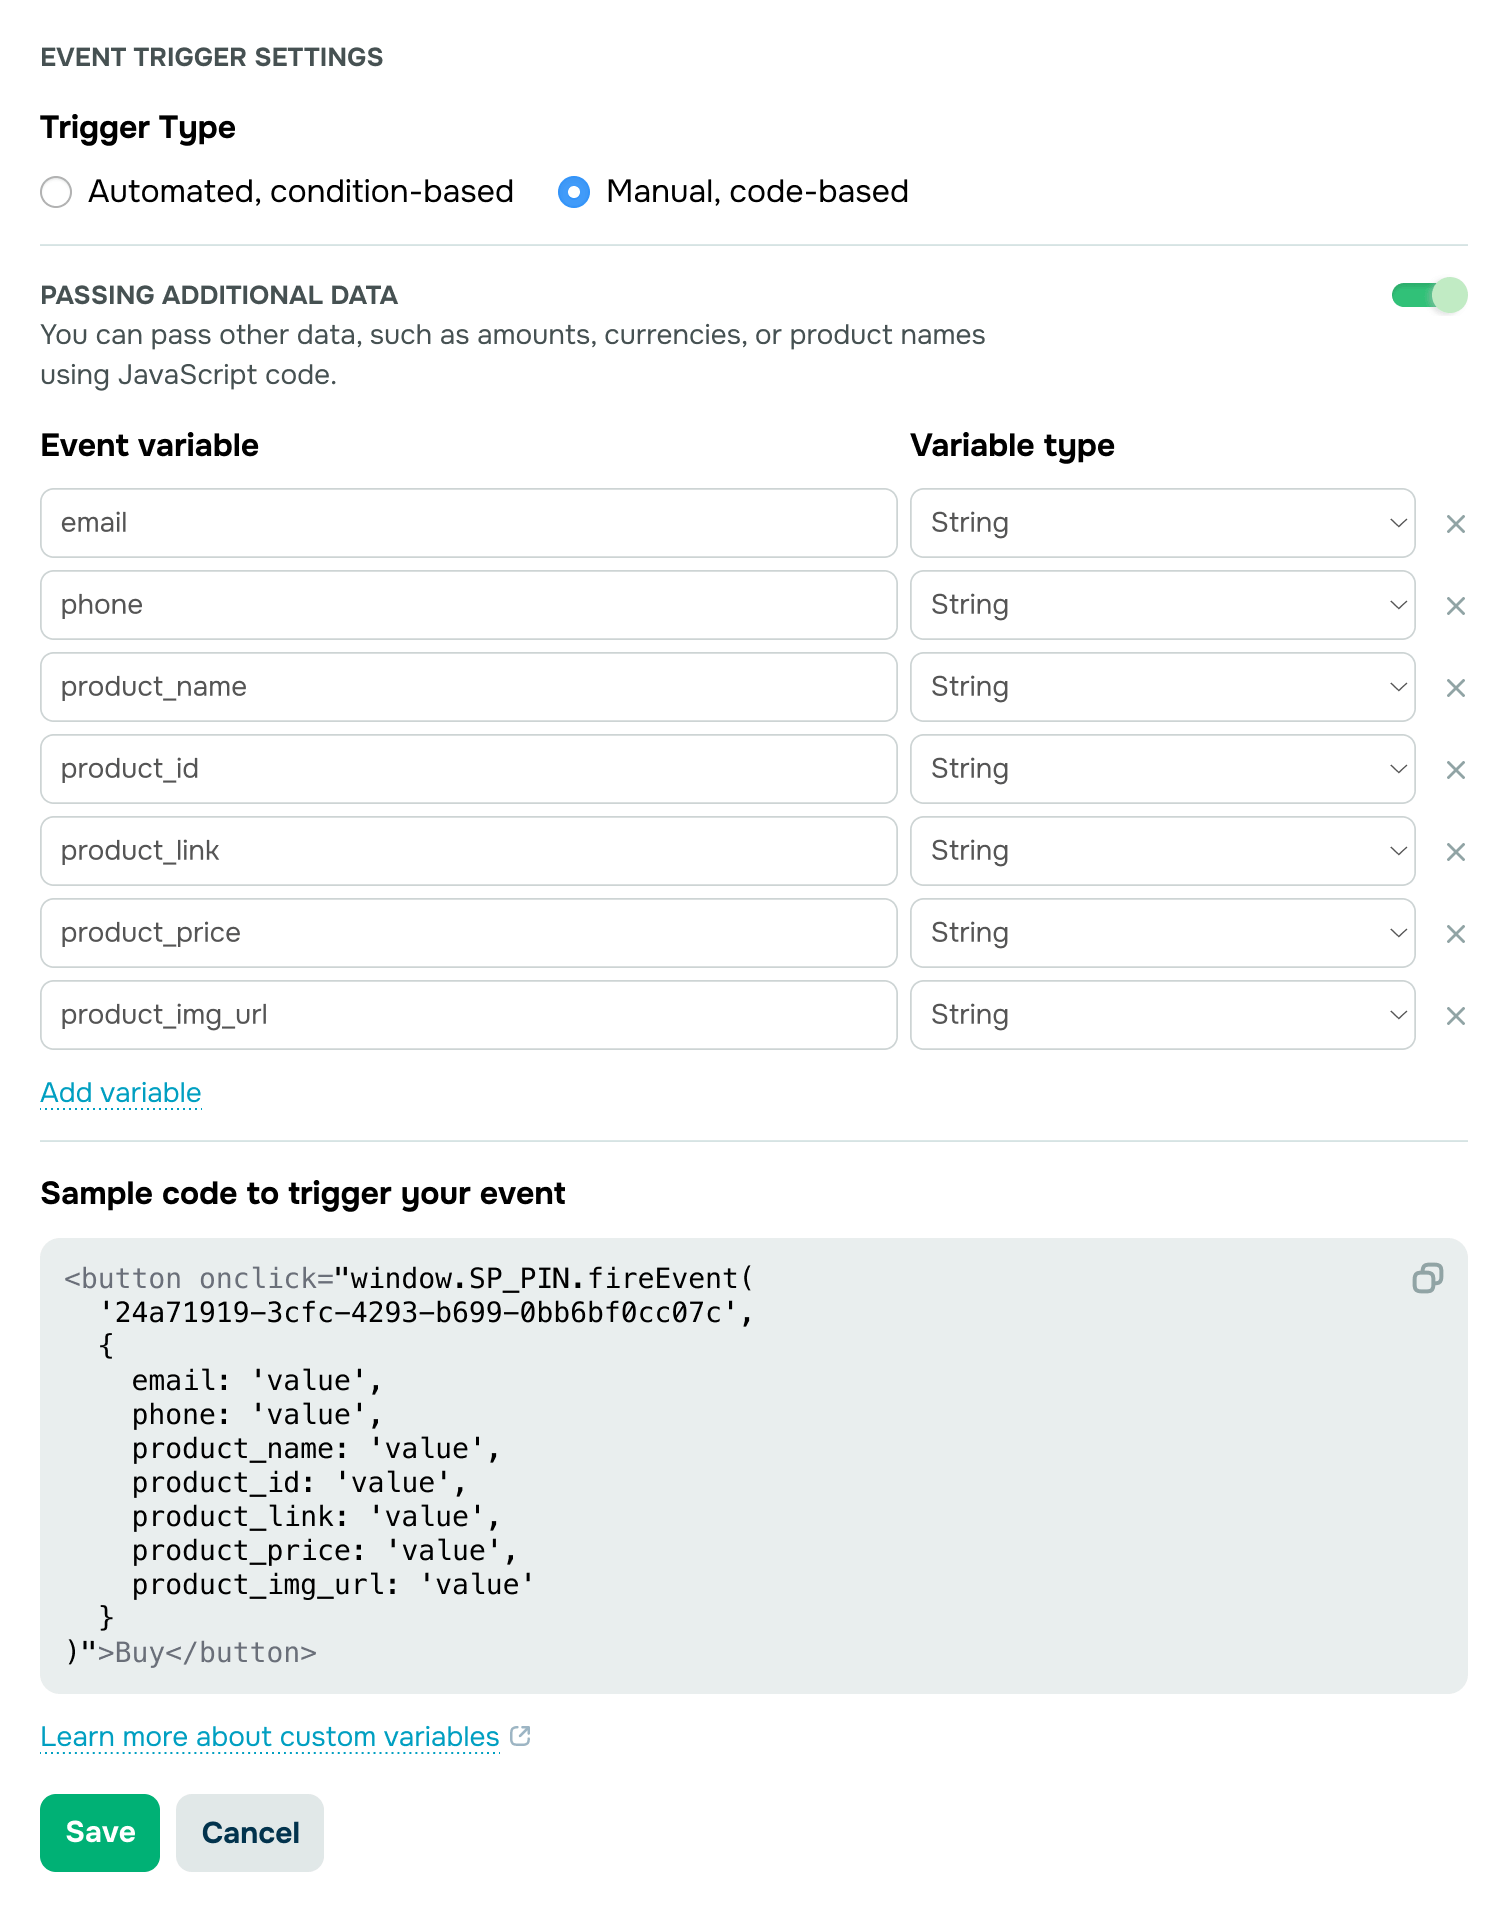1508x1912 pixels.
Task: Expand variable type dropdown for product_price
Action: (1162, 933)
